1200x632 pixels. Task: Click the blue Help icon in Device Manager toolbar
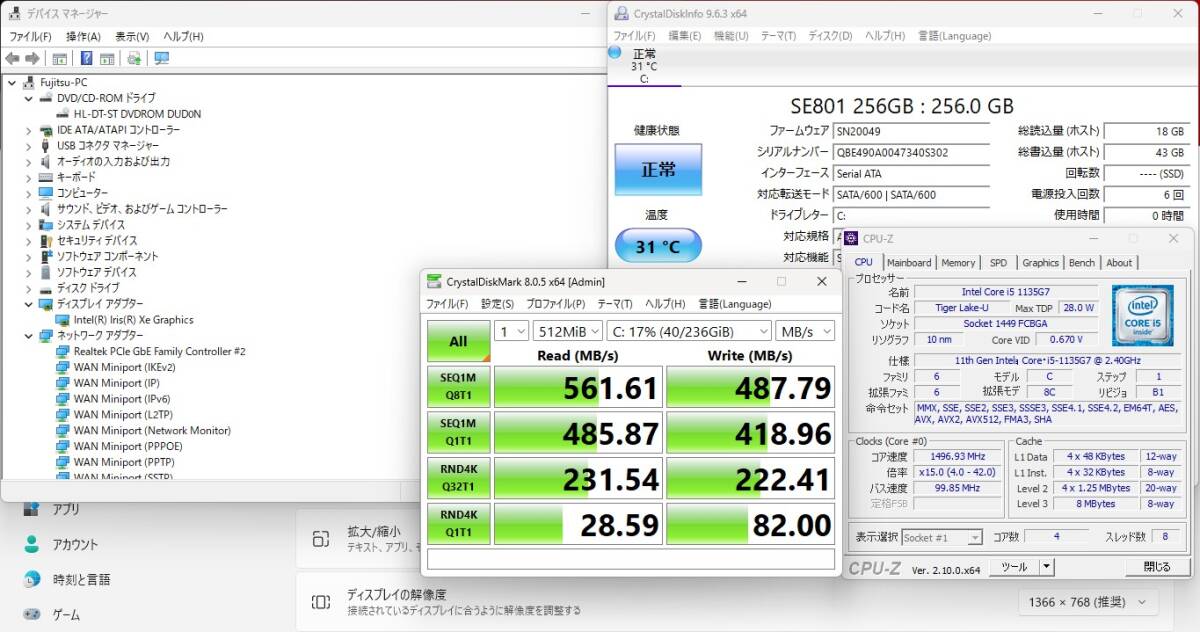(x=86, y=58)
